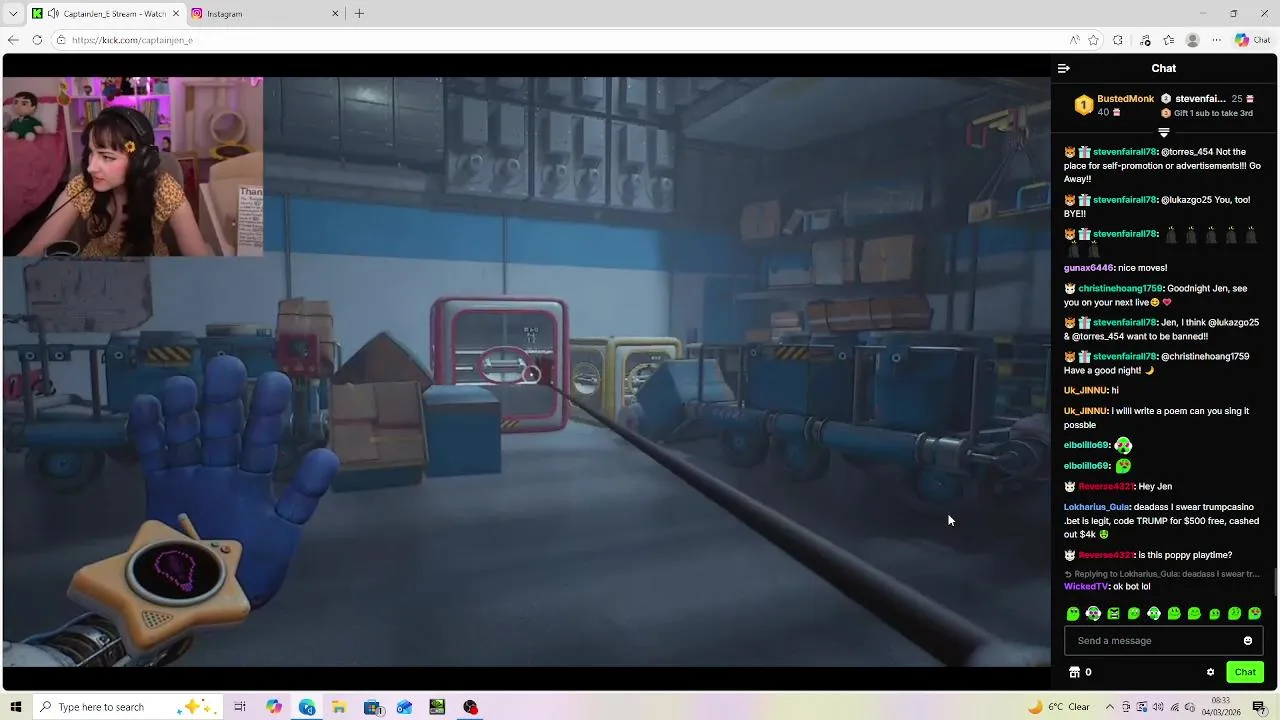Pick the angry square green emote
This screenshot has height=720, width=1280.
pyautogui.click(x=1113, y=614)
